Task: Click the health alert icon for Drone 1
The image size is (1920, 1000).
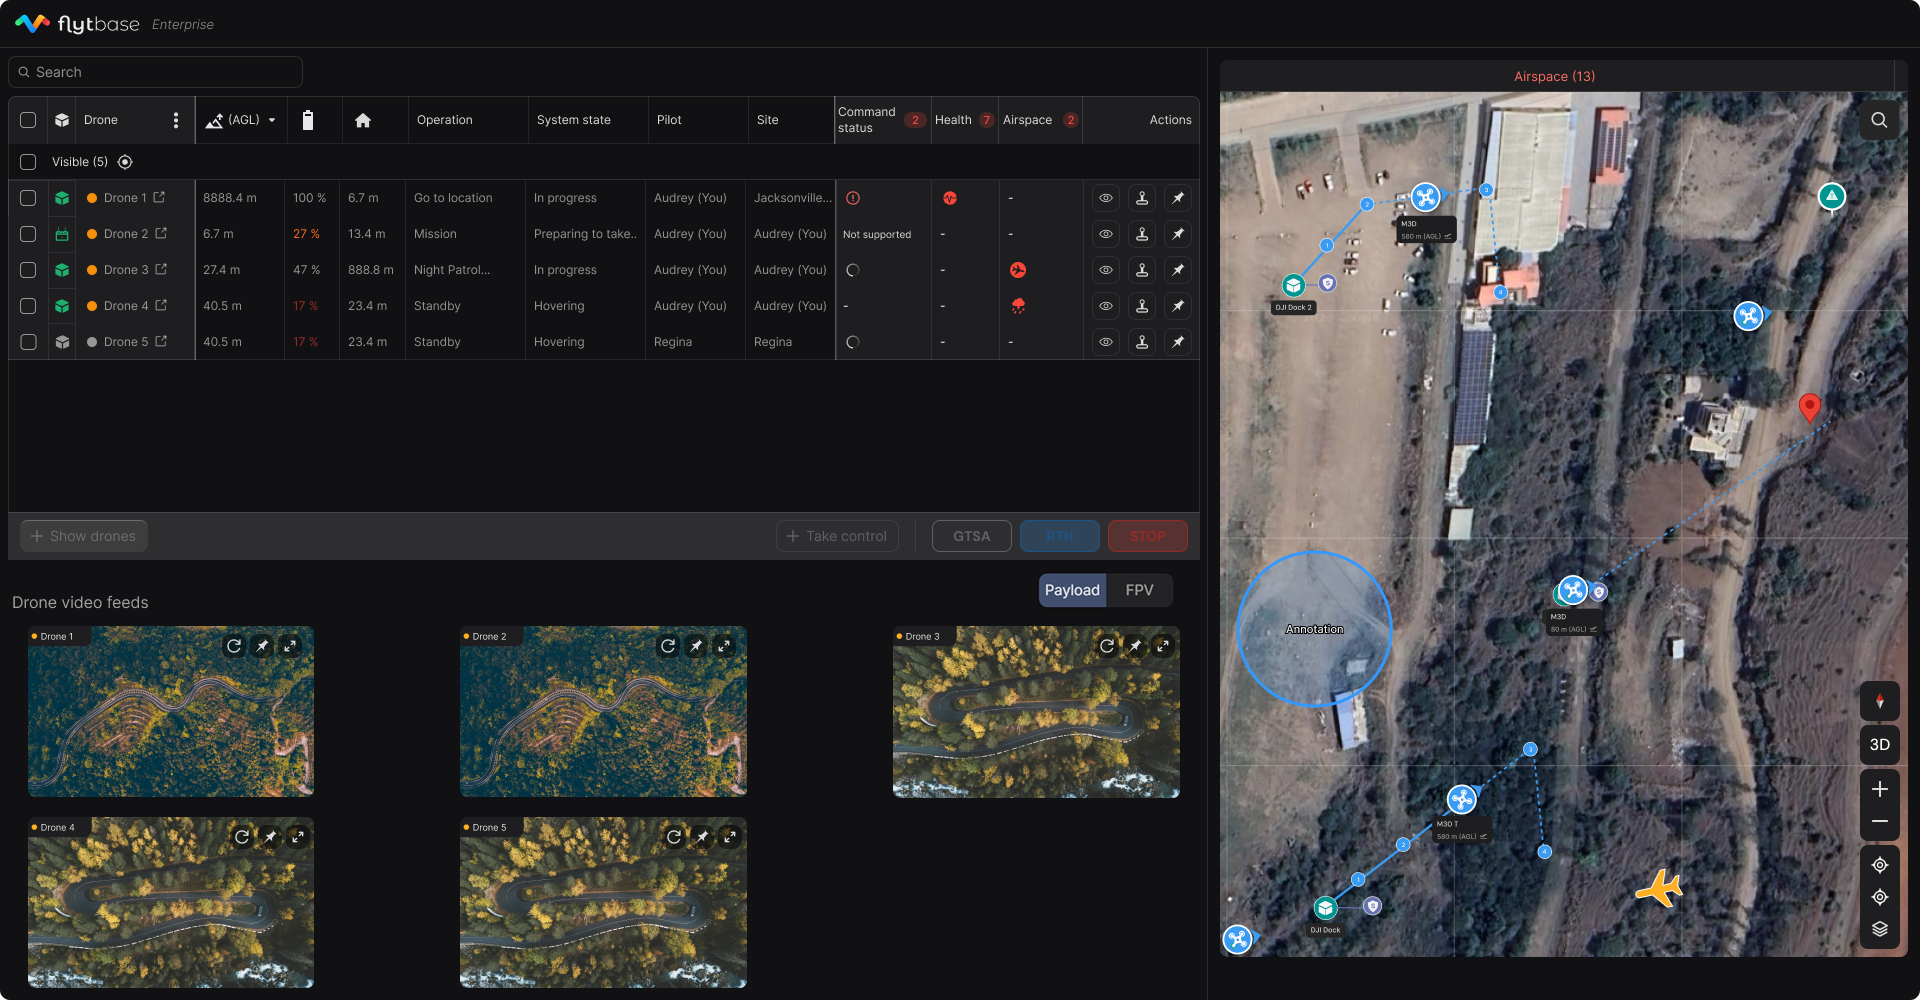Action: tap(950, 198)
